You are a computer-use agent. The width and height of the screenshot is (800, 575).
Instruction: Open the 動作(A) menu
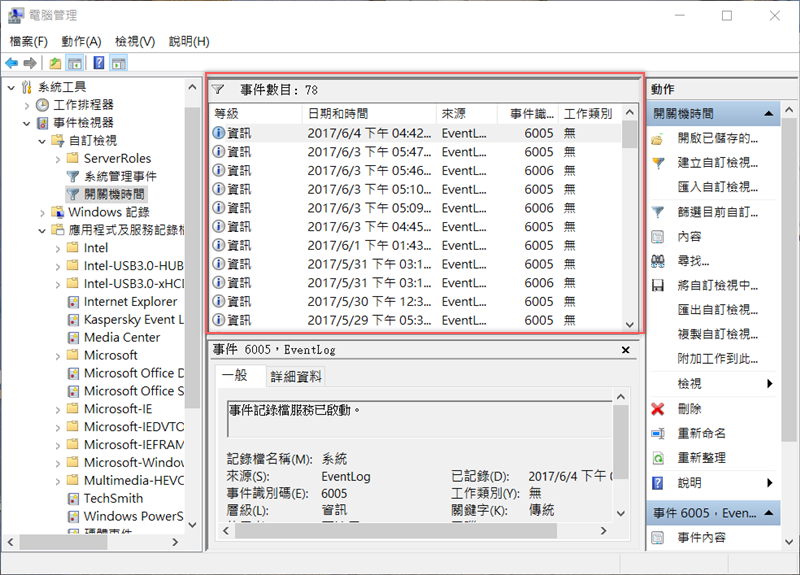click(x=81, y=41)
